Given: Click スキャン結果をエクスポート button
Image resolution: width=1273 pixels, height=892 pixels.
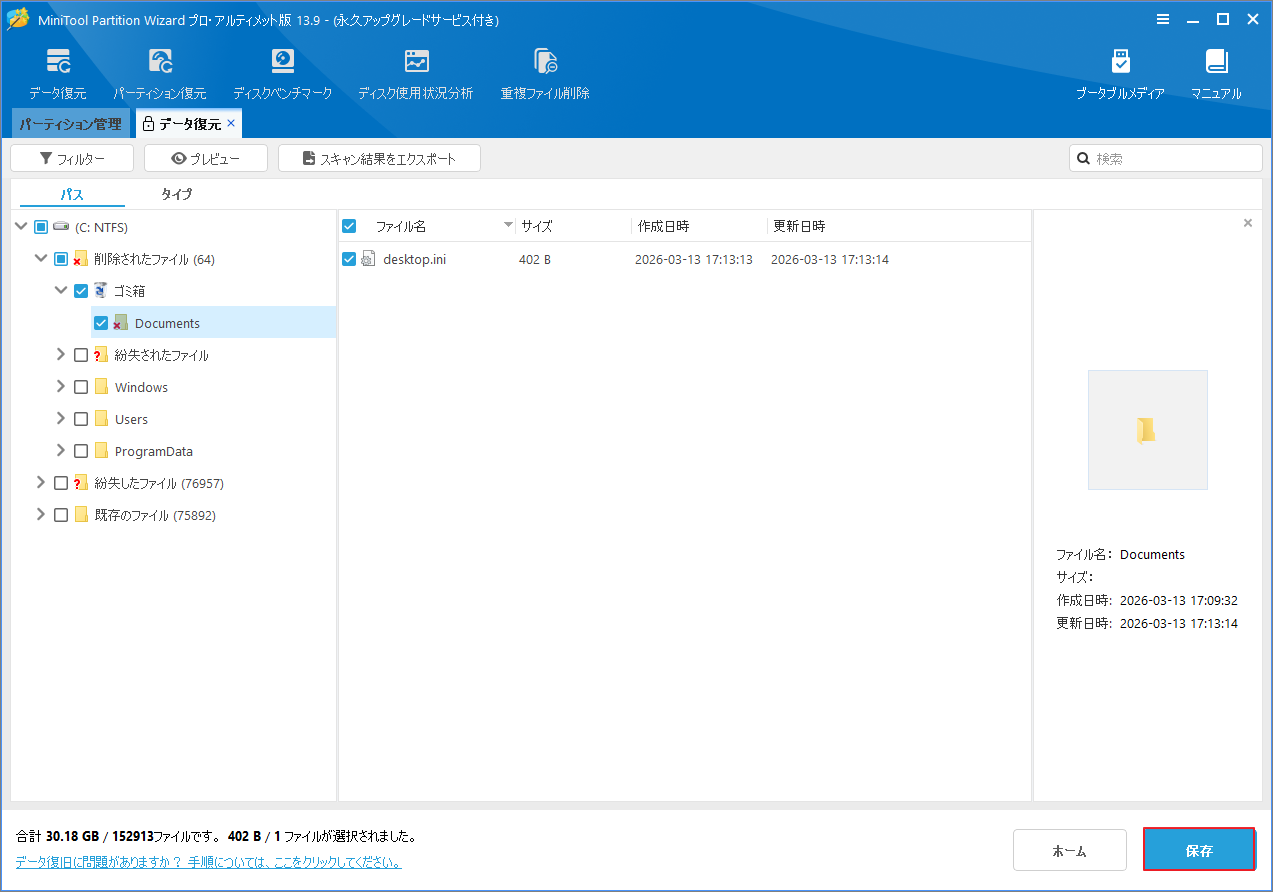Looking at the screenshot, I should pos(379,158).
